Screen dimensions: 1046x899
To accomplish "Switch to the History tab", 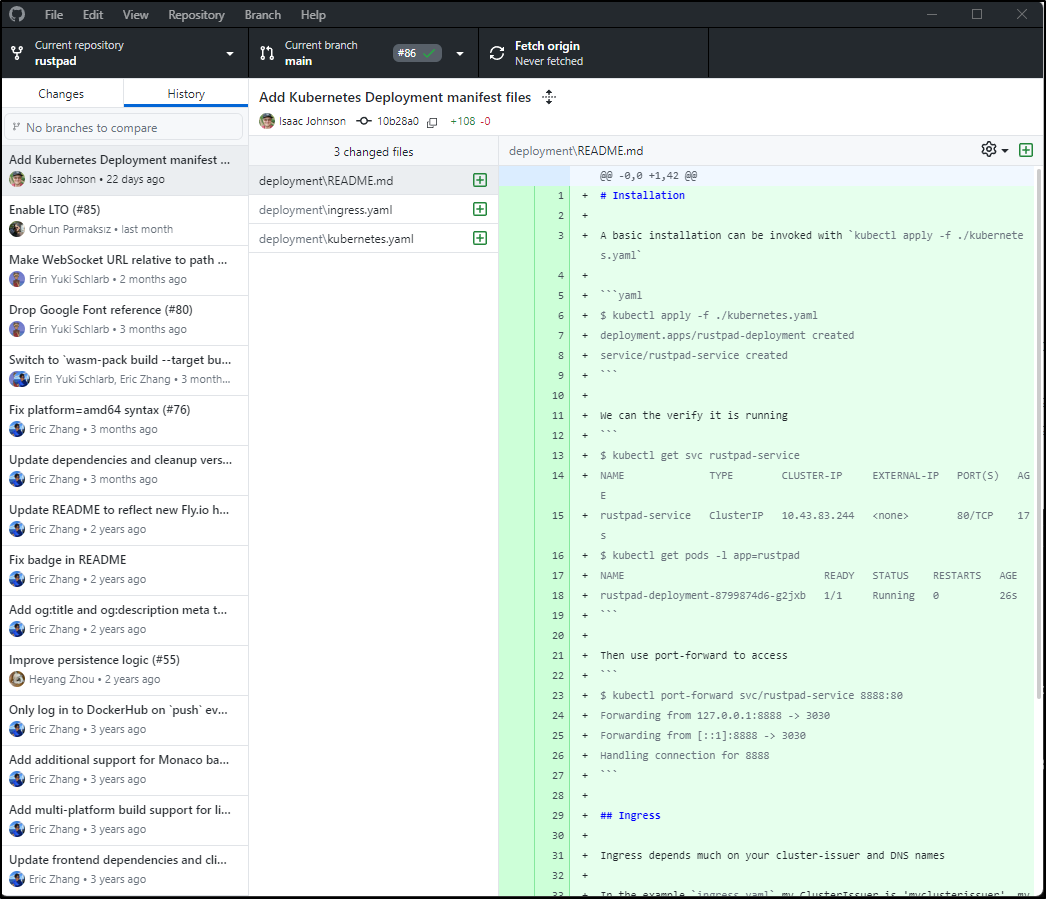I will (x=186, y=94).
